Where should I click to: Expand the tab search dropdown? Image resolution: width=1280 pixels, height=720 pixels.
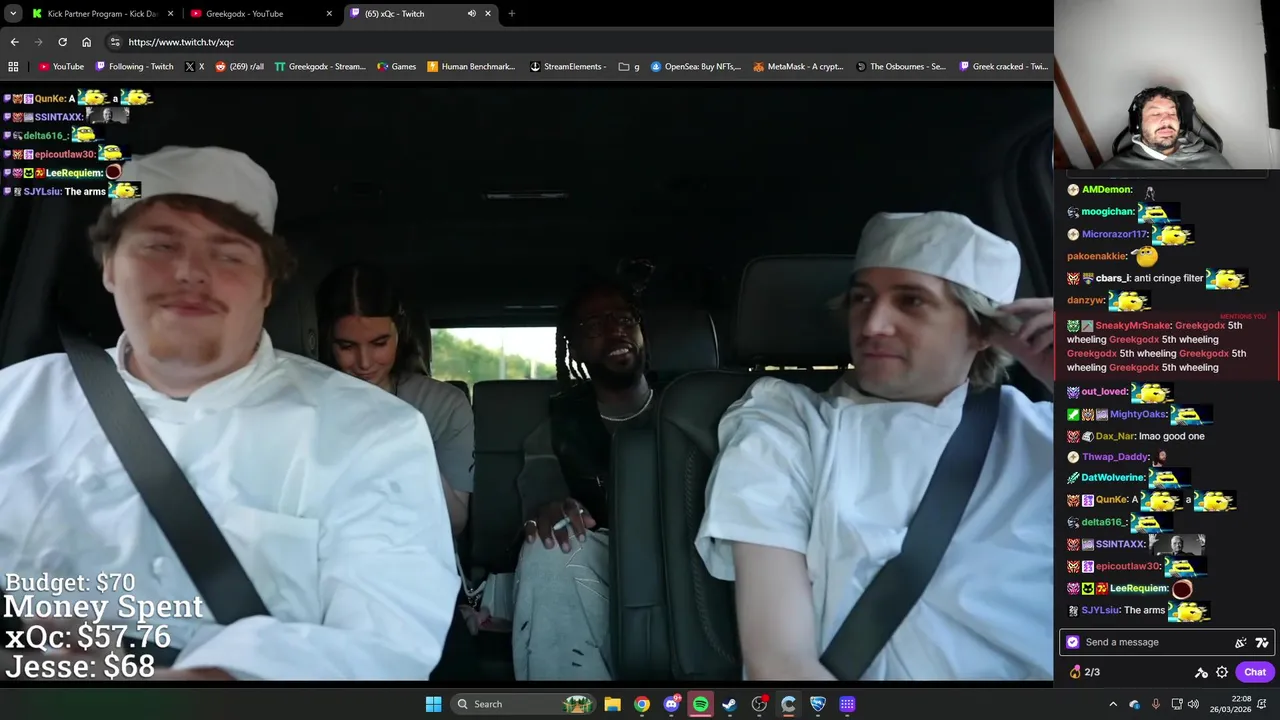[x=13, y=14]
